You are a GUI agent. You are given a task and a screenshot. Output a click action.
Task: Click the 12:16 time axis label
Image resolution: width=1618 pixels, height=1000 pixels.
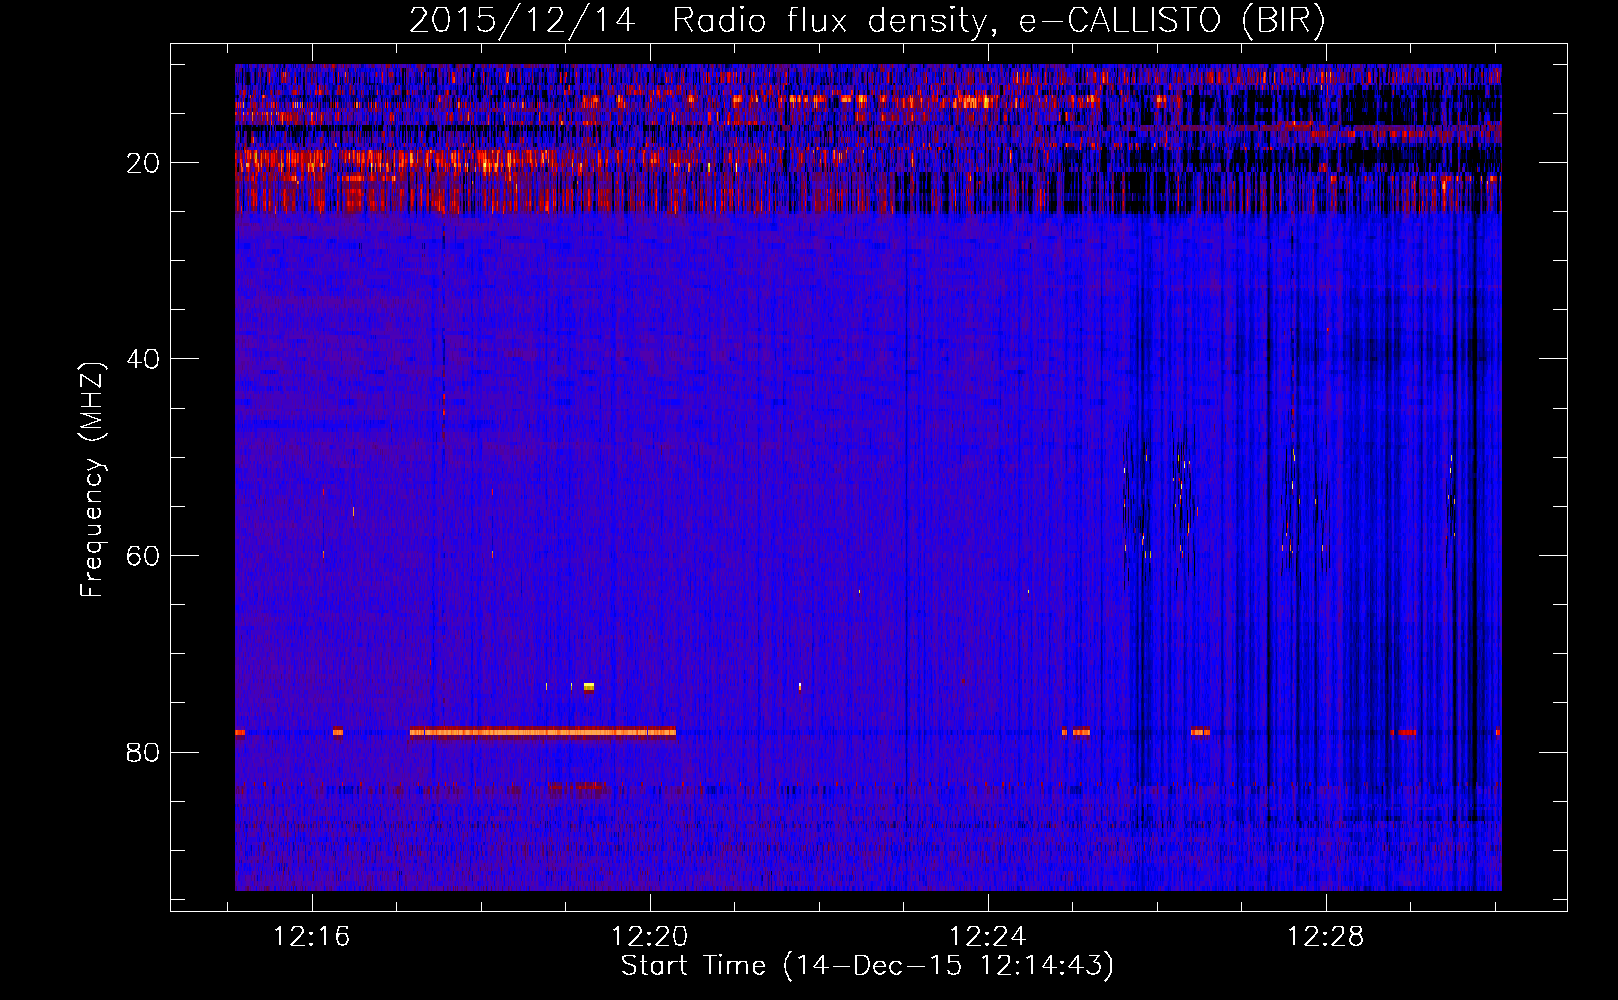[312, 937]
